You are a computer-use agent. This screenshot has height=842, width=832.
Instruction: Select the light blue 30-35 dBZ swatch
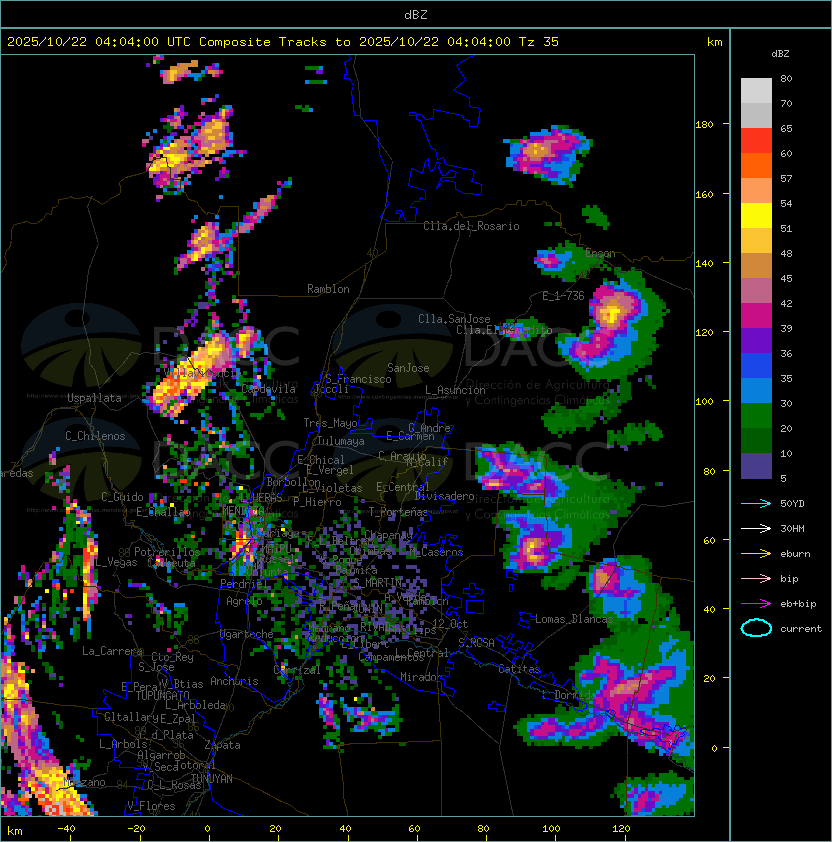756,391
